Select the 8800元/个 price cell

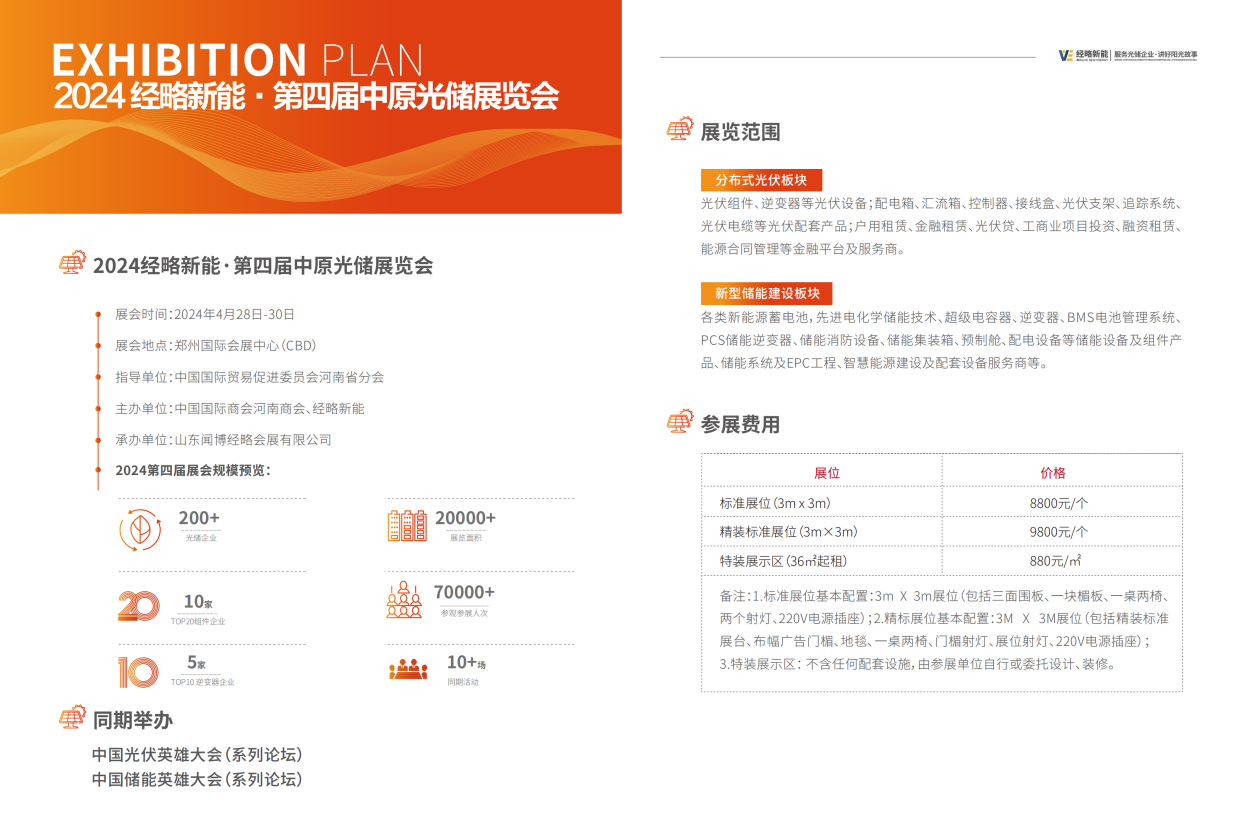(1058, 503)
